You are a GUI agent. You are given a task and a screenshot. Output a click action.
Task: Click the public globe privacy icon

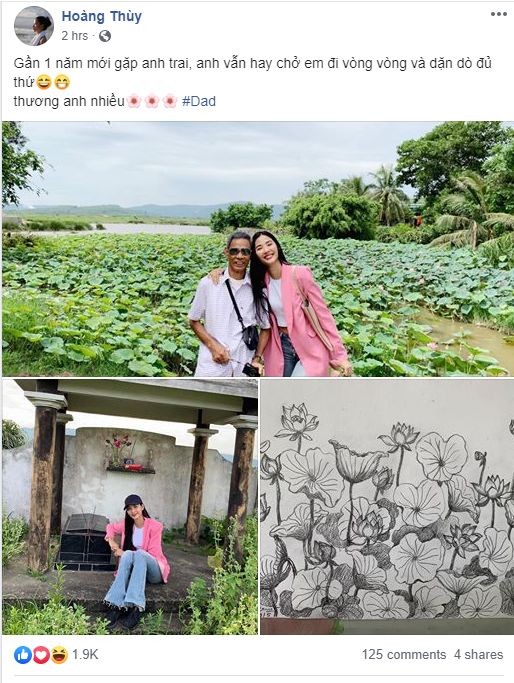coord(105,36)
